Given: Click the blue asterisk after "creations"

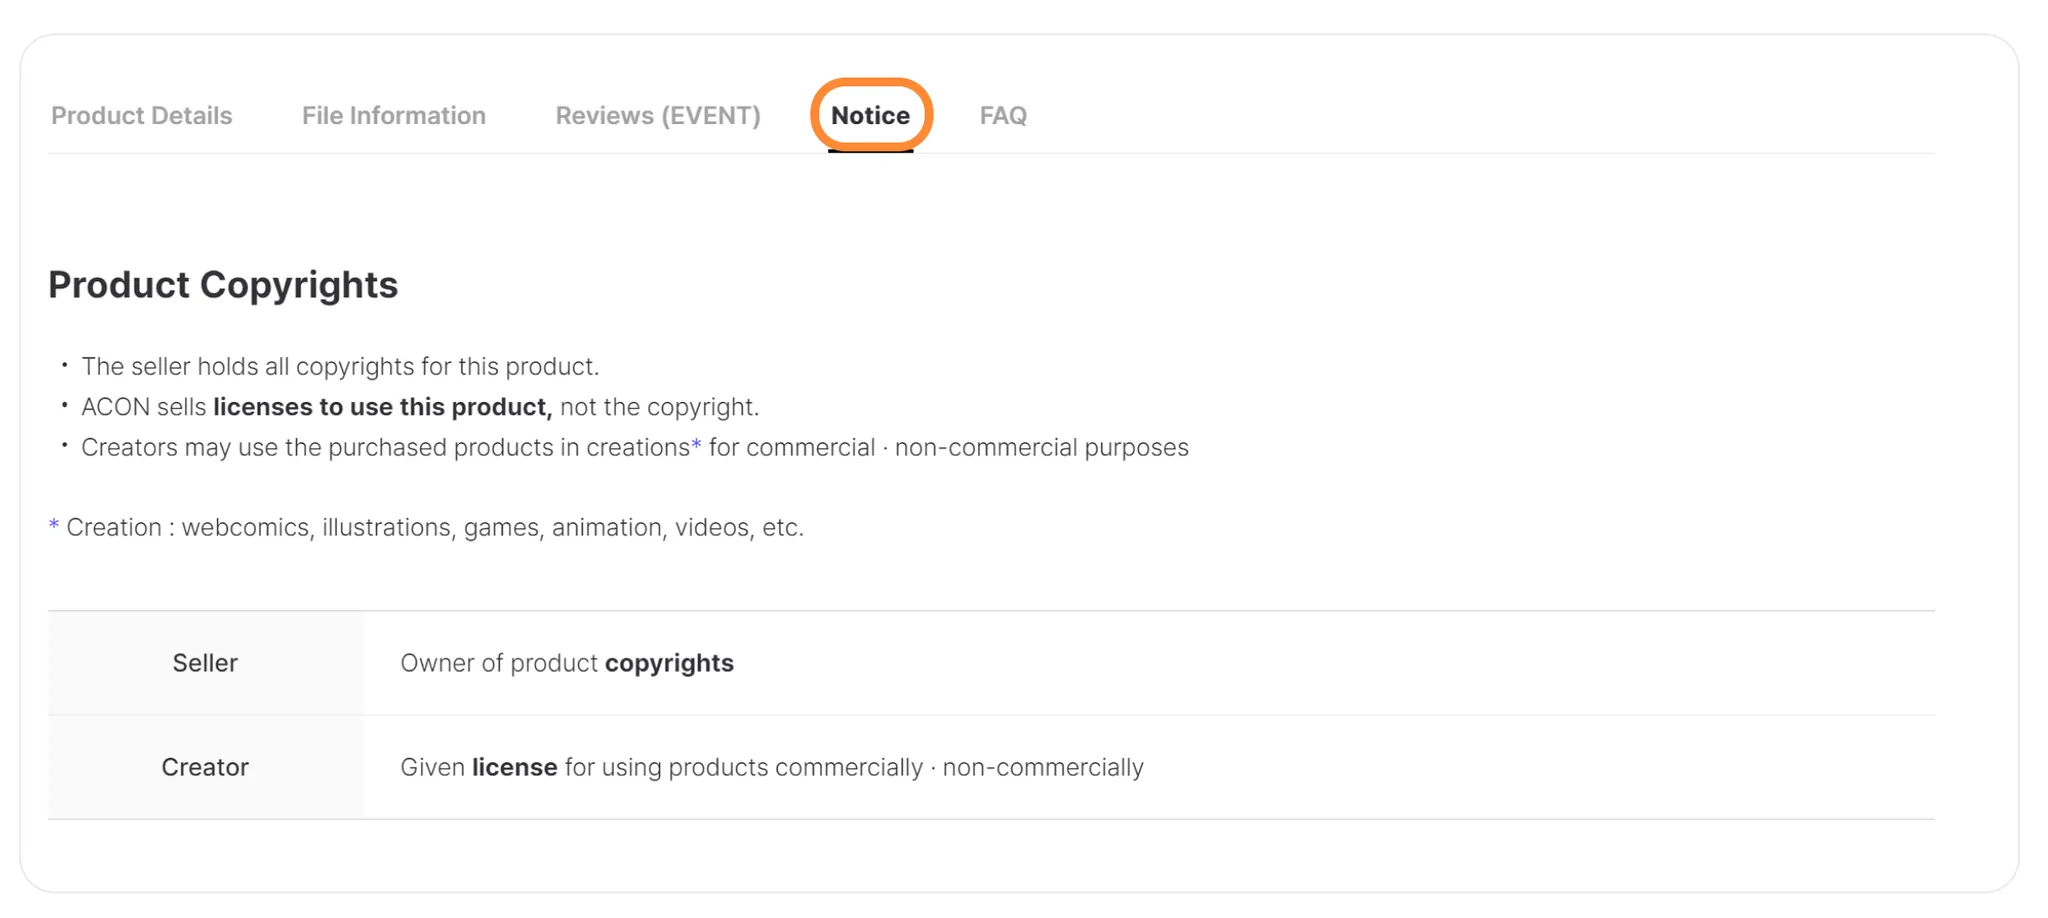Looking at the screenshot, I should [697, 446].
